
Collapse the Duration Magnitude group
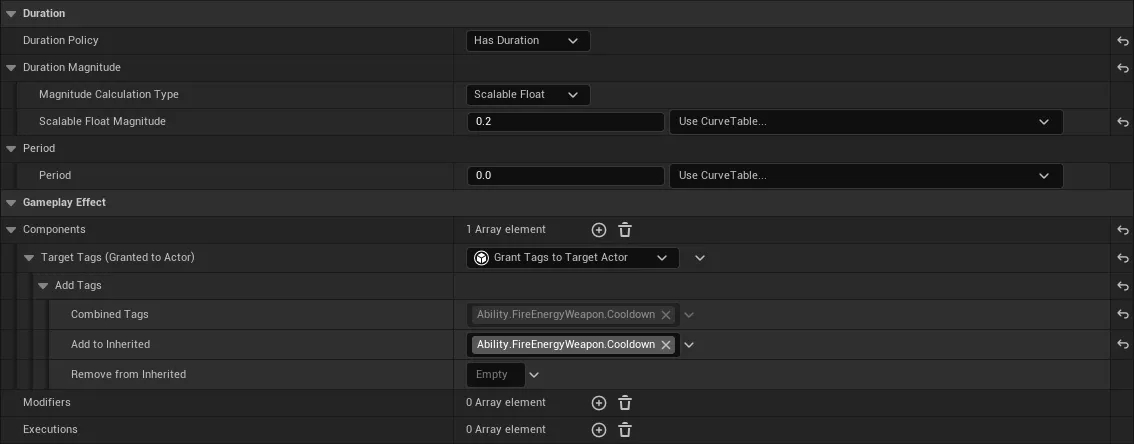[x=11, y=68]
